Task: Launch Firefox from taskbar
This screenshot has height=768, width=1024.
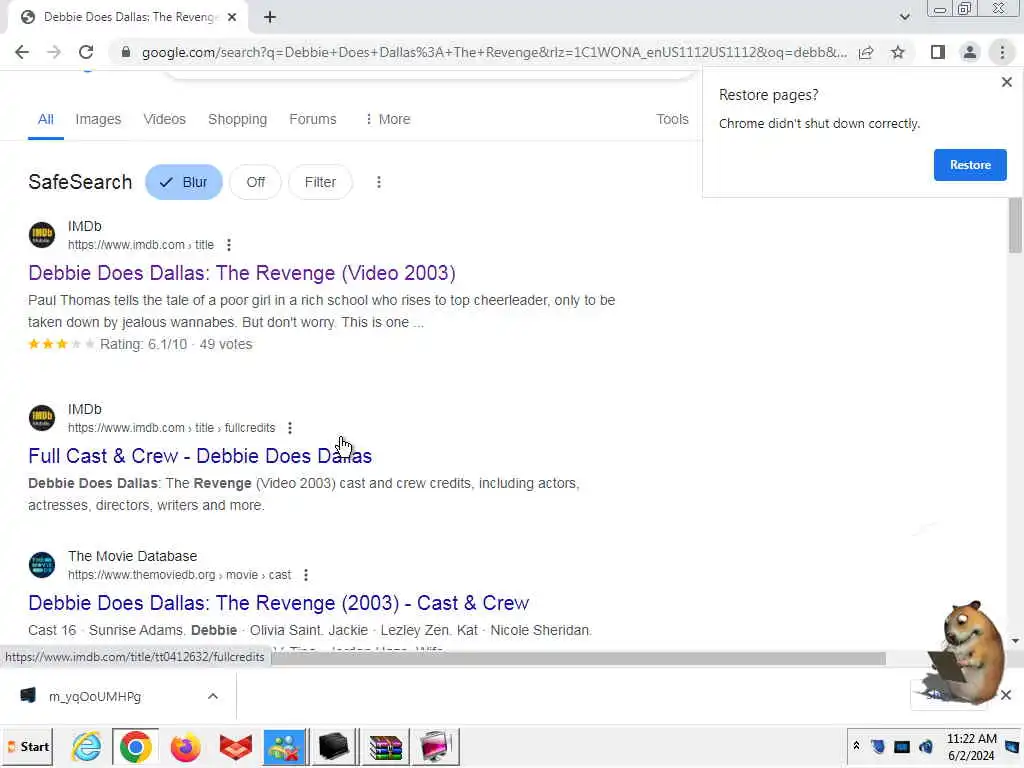Action: tap(185, 746)
